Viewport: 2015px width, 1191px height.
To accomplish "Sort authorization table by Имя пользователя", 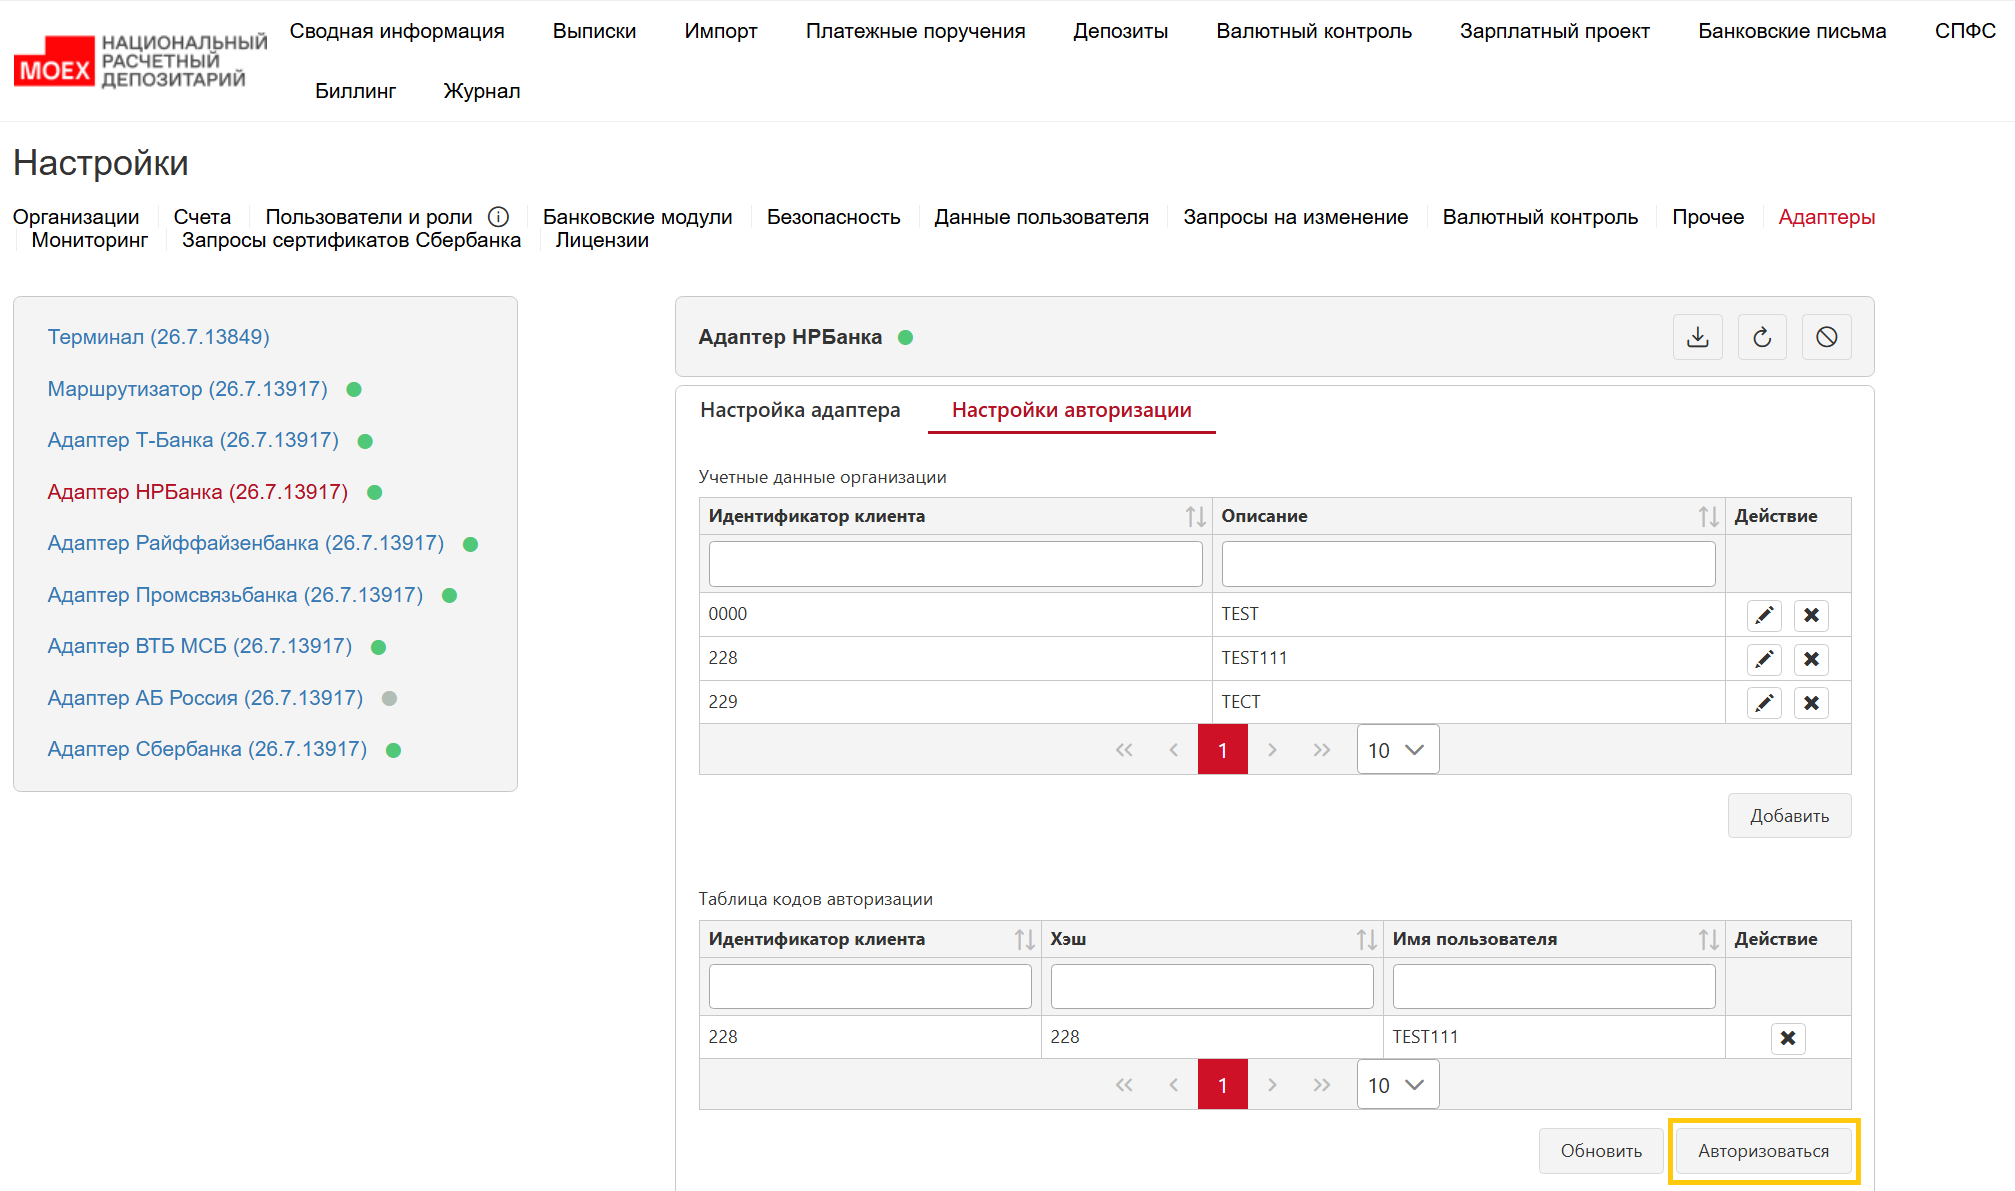I will tap(1708, 939).
